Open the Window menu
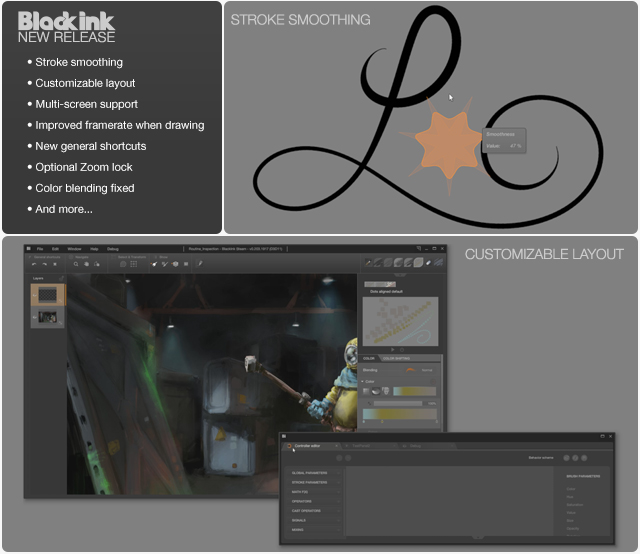 point(74,249)
